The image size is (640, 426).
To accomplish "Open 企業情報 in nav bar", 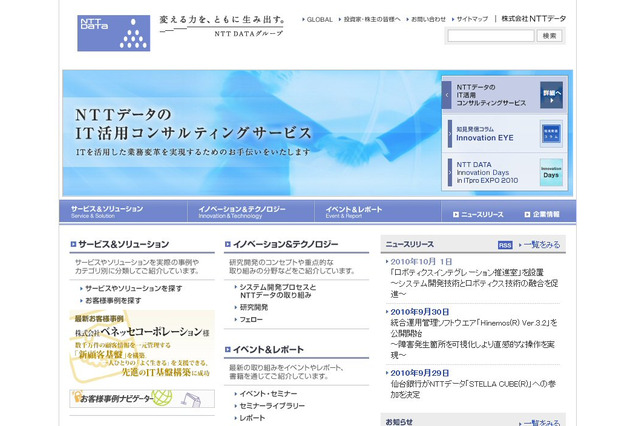I will [x=542, y=215].
